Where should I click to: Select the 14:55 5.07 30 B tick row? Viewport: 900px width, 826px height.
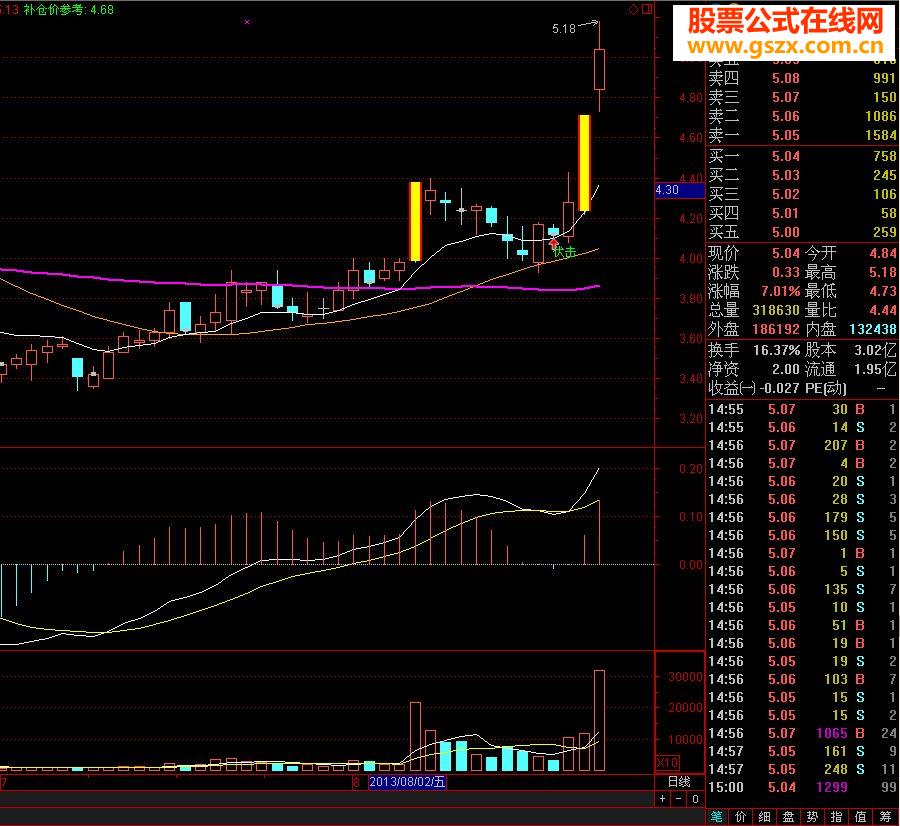tap(802, 409)
